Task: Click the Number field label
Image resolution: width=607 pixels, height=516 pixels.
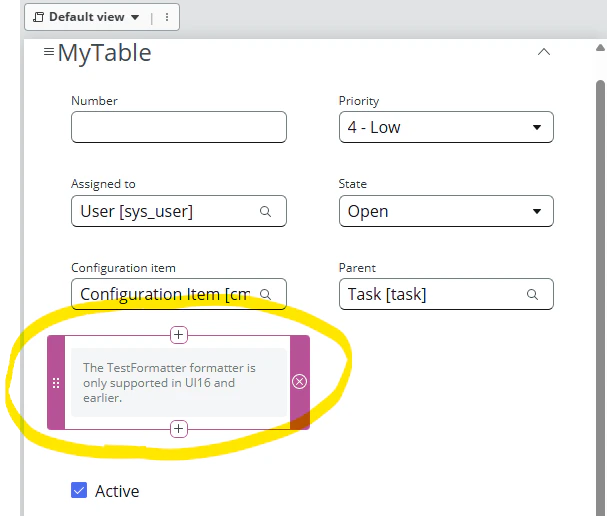Action: pyautogui.click(x=94, y=101)
